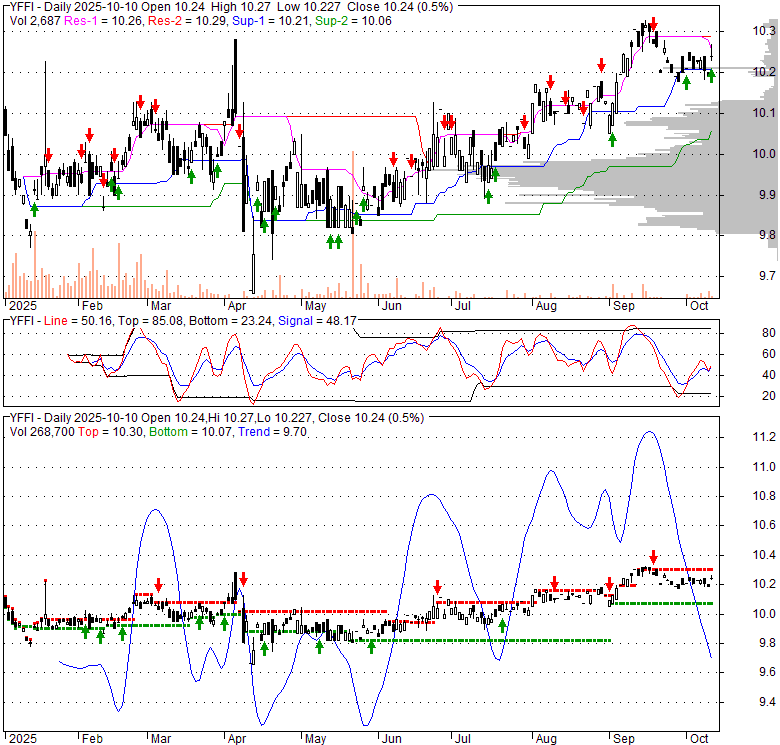Click the 'Apr' month label under the bottom chart
The image size is (780, 745).
coord(237,739)
